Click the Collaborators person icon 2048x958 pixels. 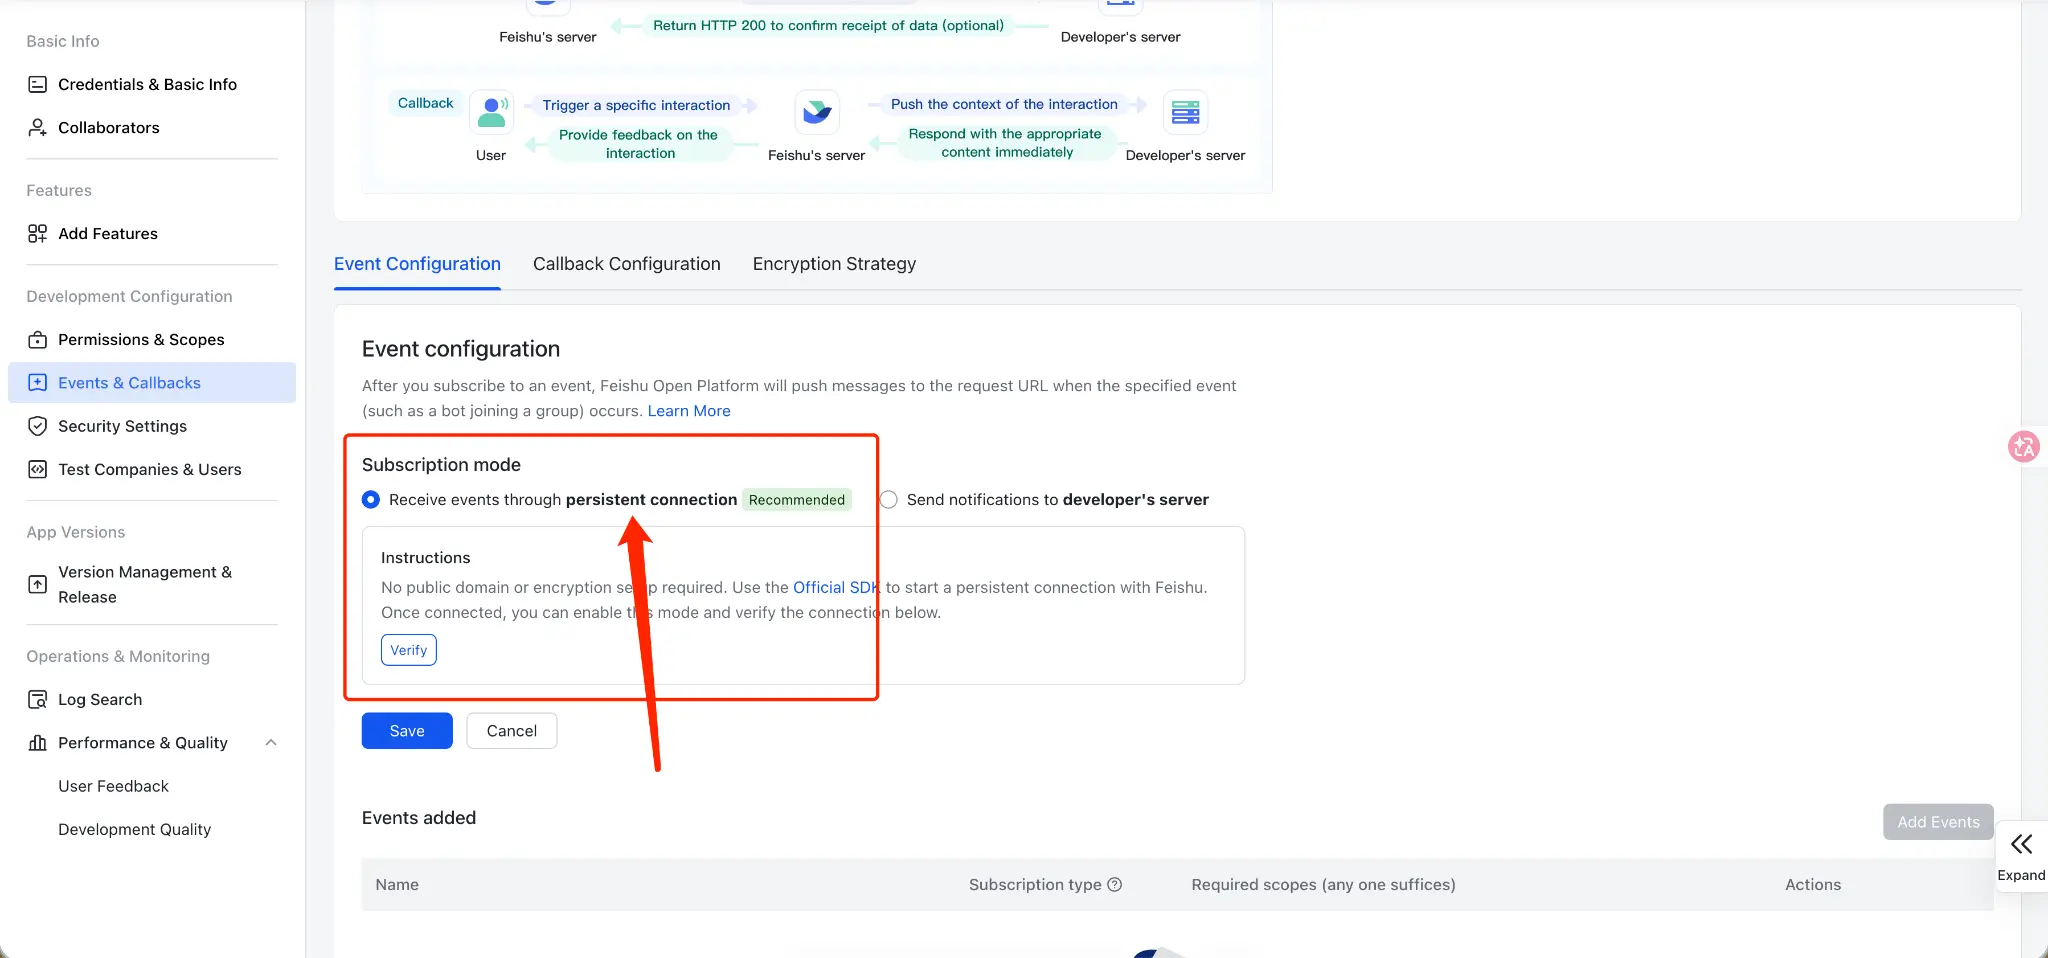click(x=37, y=127)
